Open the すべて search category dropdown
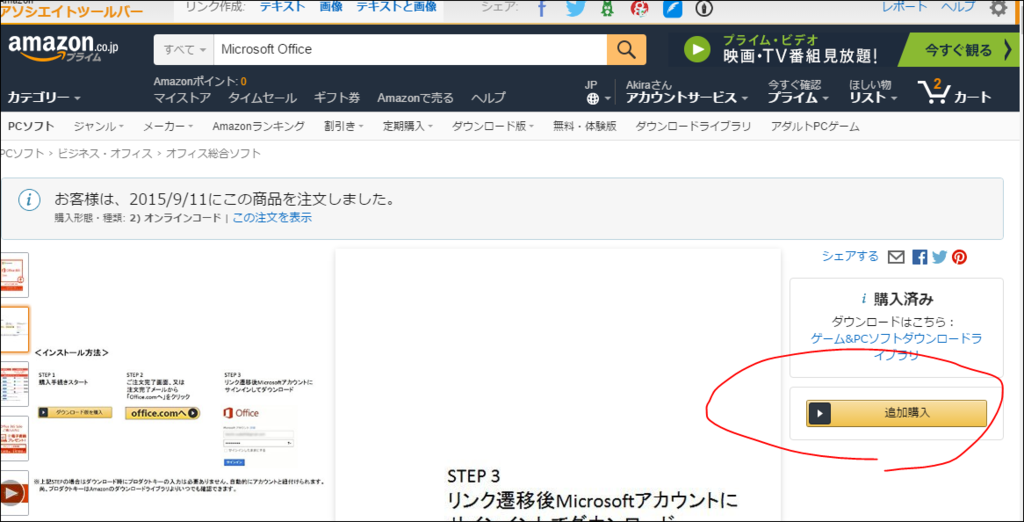Image resolution: width=1024 pixels, height=522 pixels. tap(184, 50)
